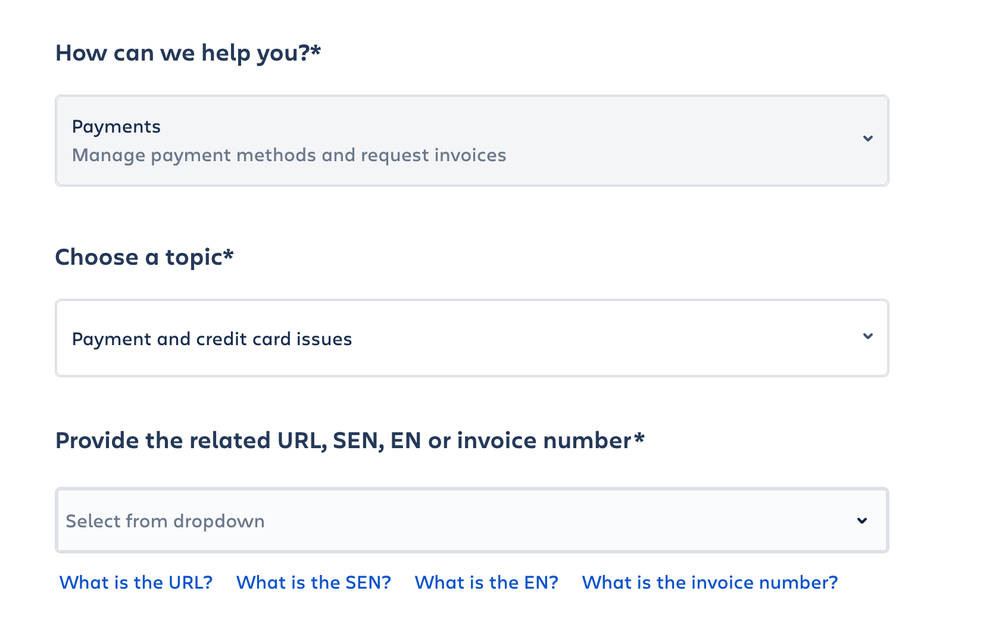Viewport: 999px width, 626px height.
Task: Click the asterisk after invoice number heading
Action: coord(639,438)
